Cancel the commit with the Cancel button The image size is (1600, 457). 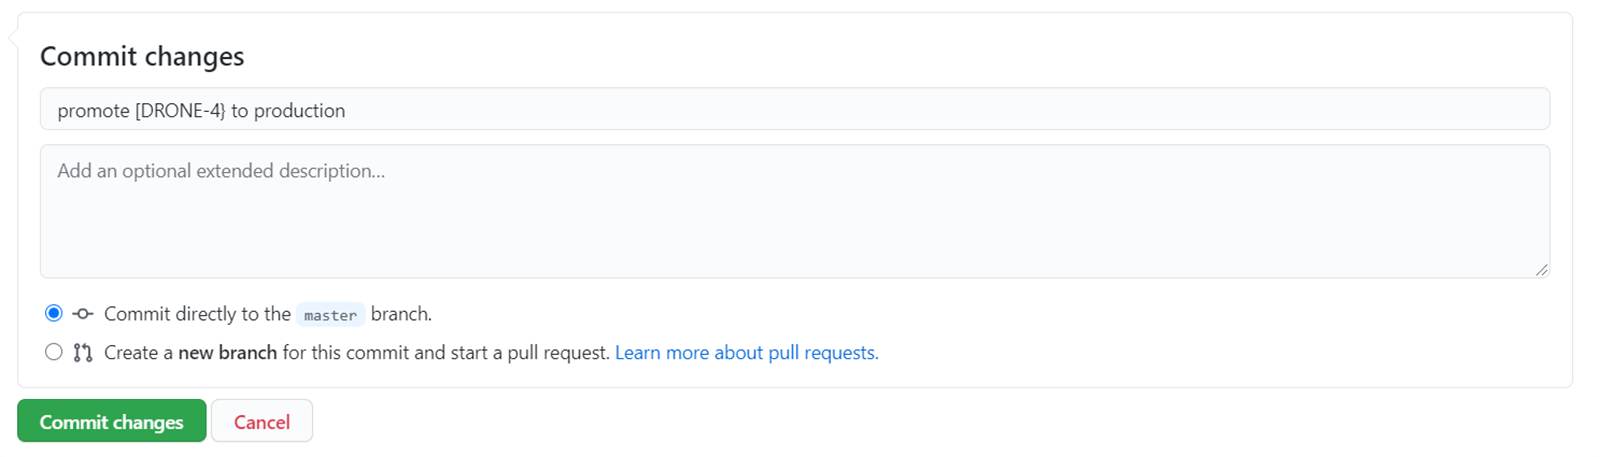[x=262, y=422]
